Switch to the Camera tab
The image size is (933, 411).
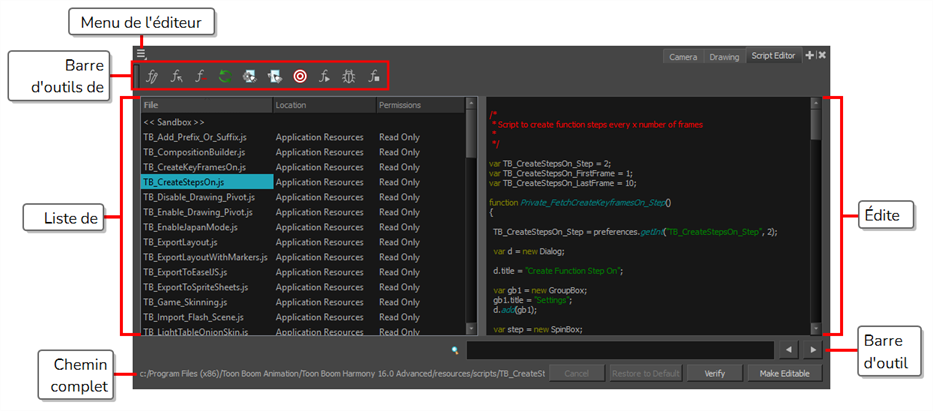(x=683, y=57)
